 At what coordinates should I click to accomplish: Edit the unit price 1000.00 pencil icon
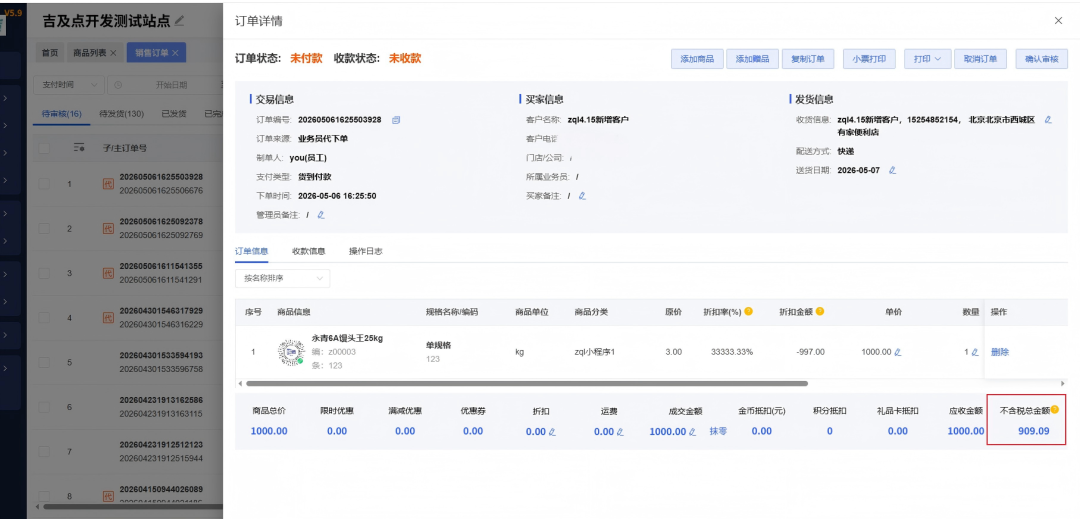[x=897, y=352]
